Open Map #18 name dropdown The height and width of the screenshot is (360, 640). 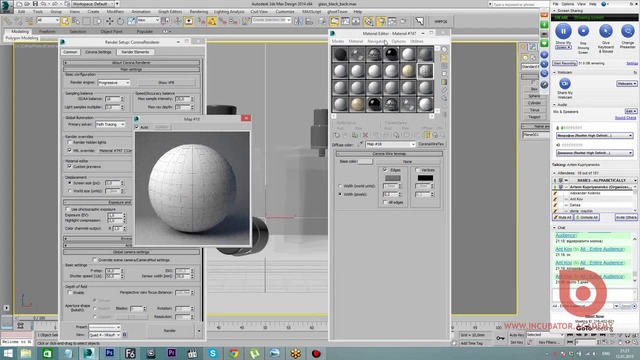click(x=390, y=144)
